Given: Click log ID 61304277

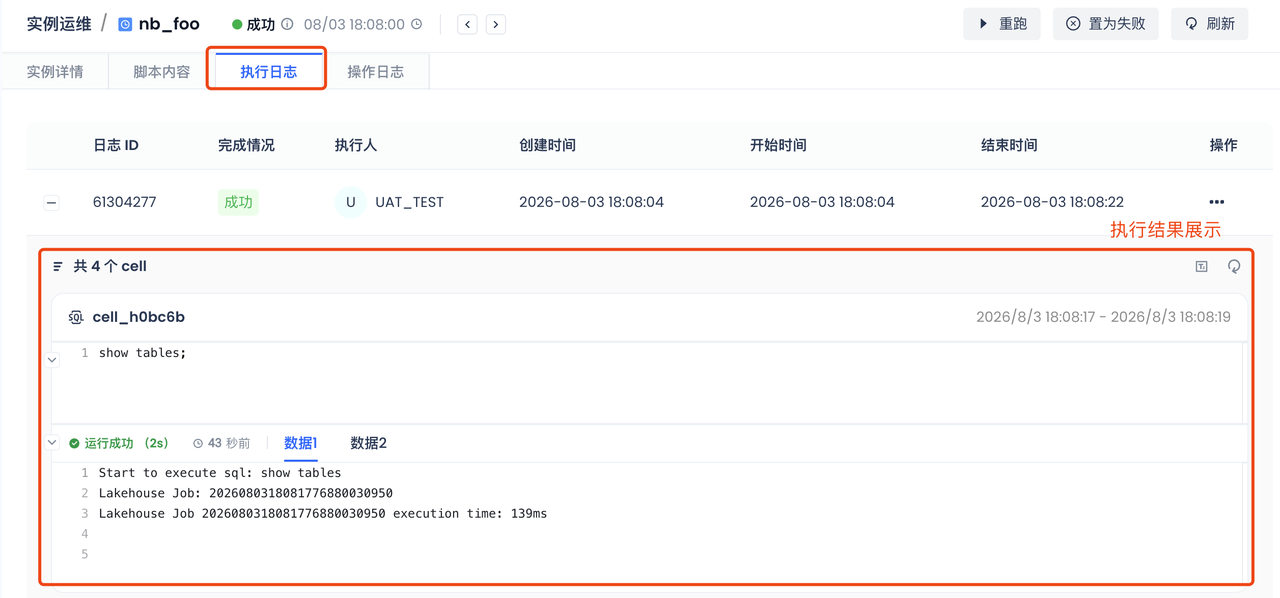Looking at the screenshot, I should (x=124, y=202).
